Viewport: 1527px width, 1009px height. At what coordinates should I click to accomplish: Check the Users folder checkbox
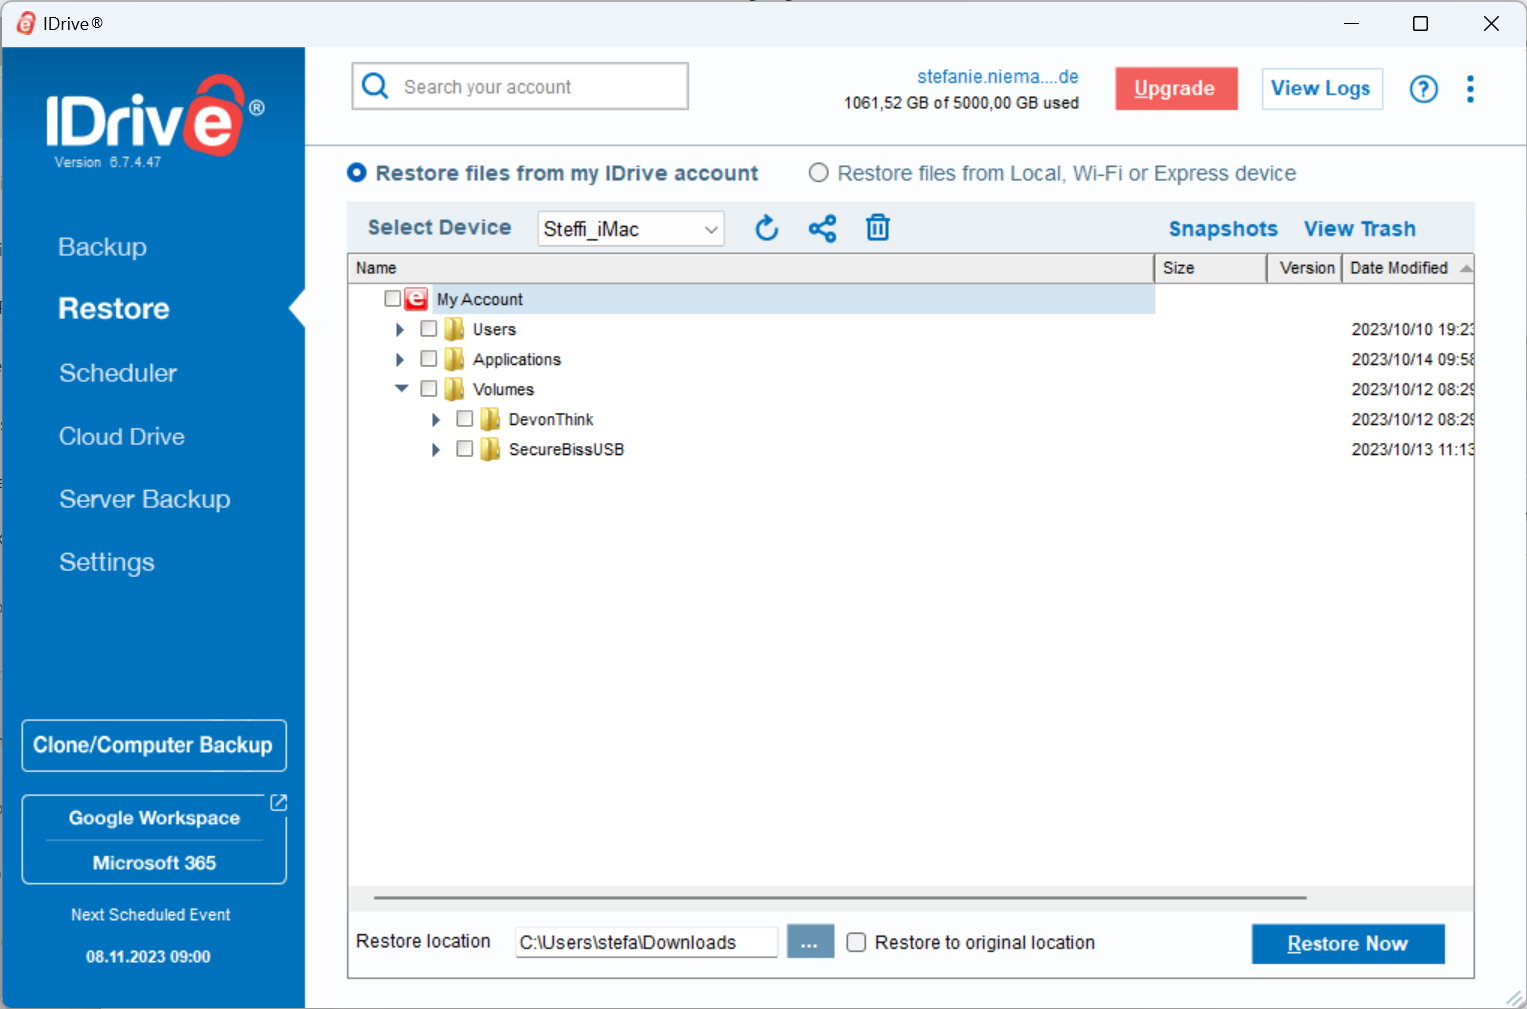pyautogui.click(x=429, y=329)
